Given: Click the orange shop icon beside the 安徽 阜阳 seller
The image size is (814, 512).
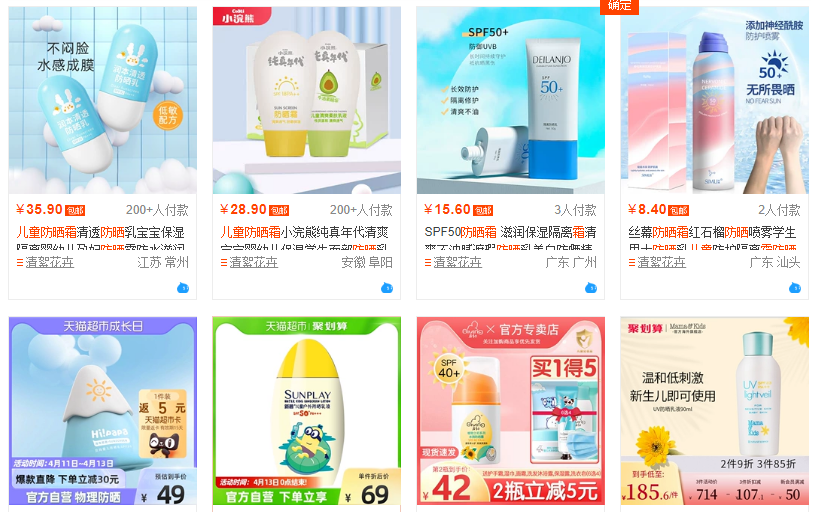Looking at the screenshot, I should tap(224, 263).
